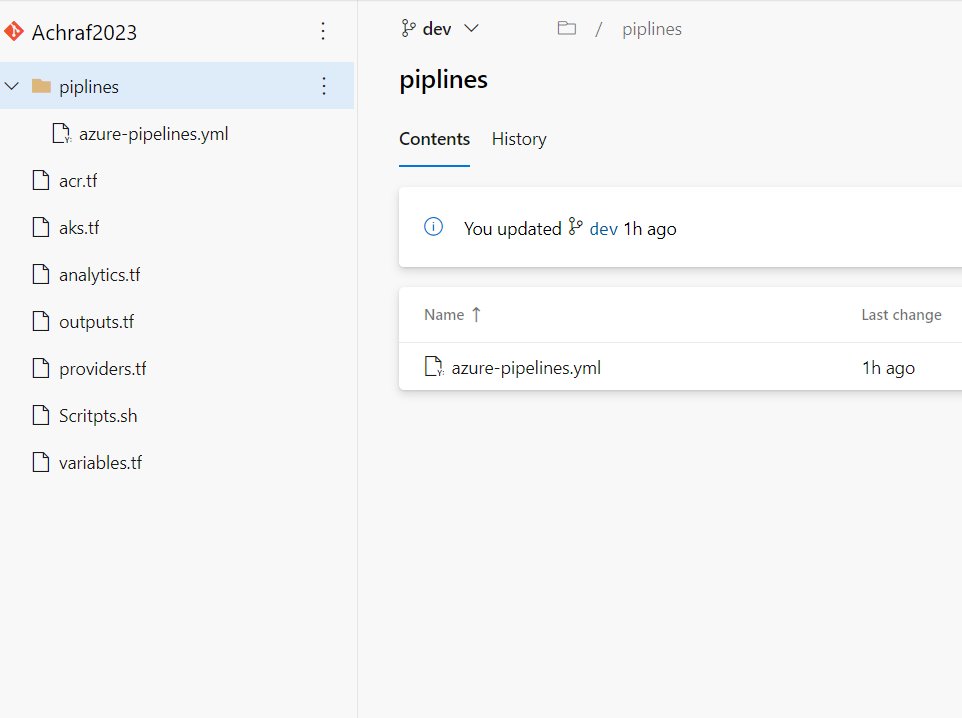Open azure-pipelines.yml from the contents table
Viewport: 962px width, 718px height.
pyautogui.click(x=526, y=367)
